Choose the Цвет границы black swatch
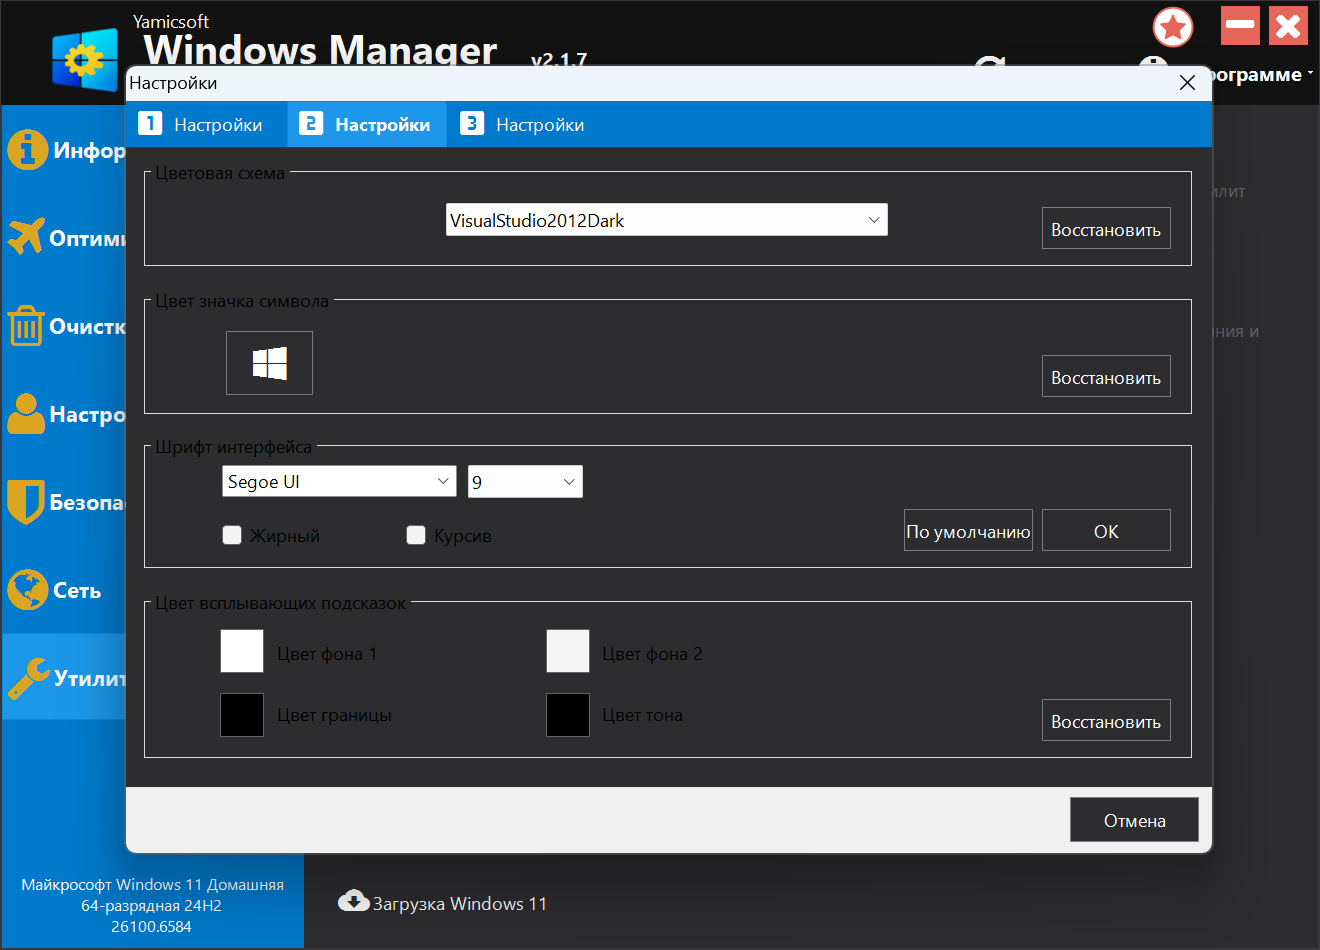Screen dimensions: 1320x950 [242, 715]
